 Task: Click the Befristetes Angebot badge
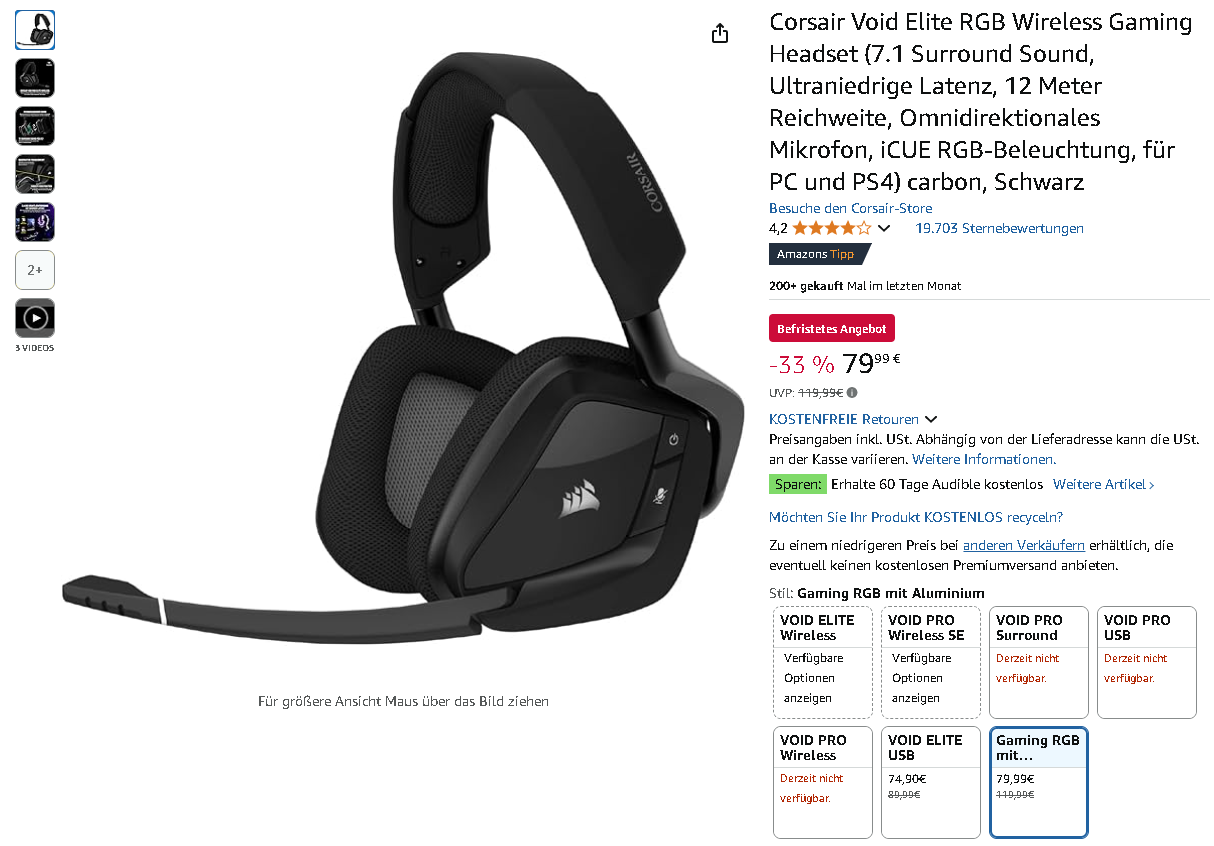tap(832, 328)
